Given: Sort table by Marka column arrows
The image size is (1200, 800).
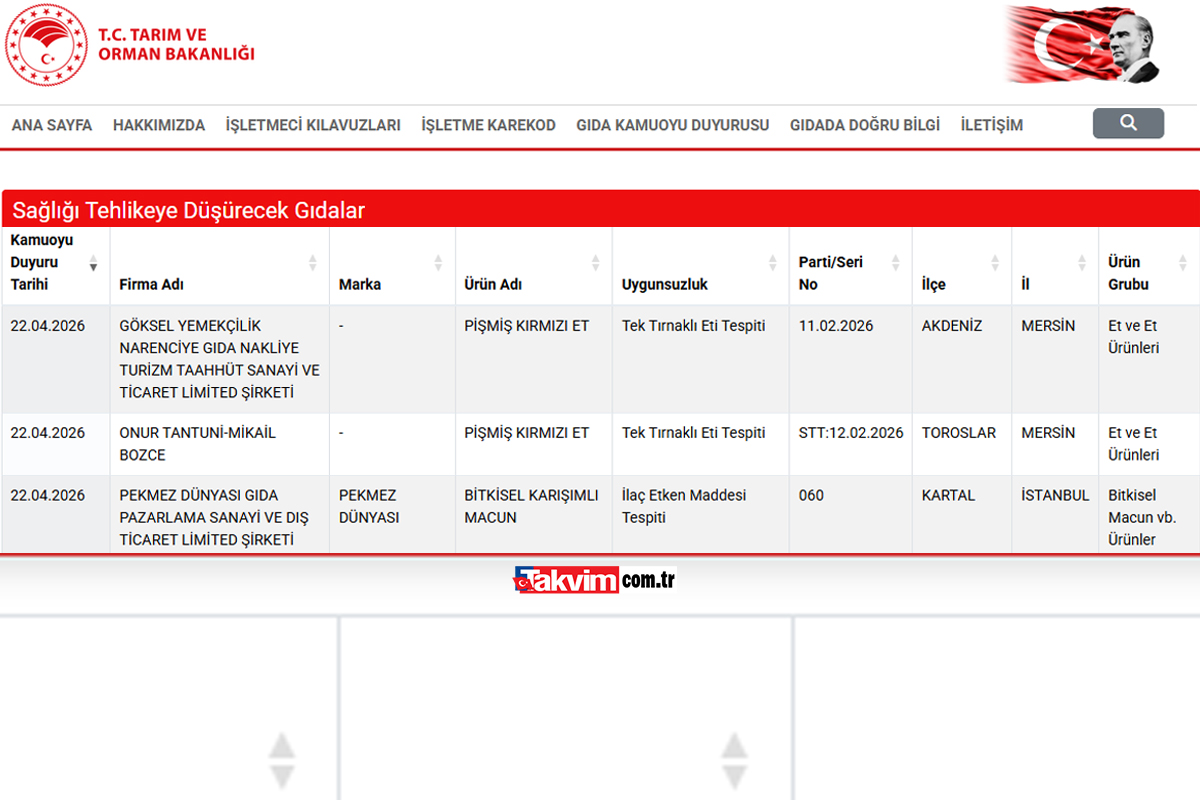Looking at the screenshot, I should (438, 263).
